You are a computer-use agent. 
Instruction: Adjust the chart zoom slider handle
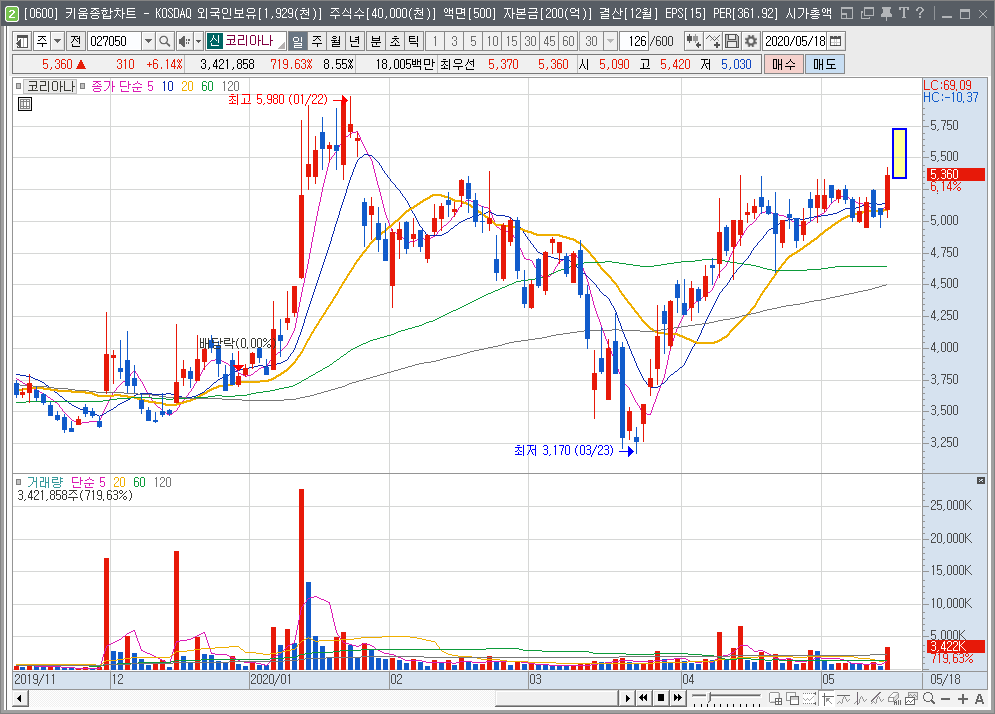[710, 698]
